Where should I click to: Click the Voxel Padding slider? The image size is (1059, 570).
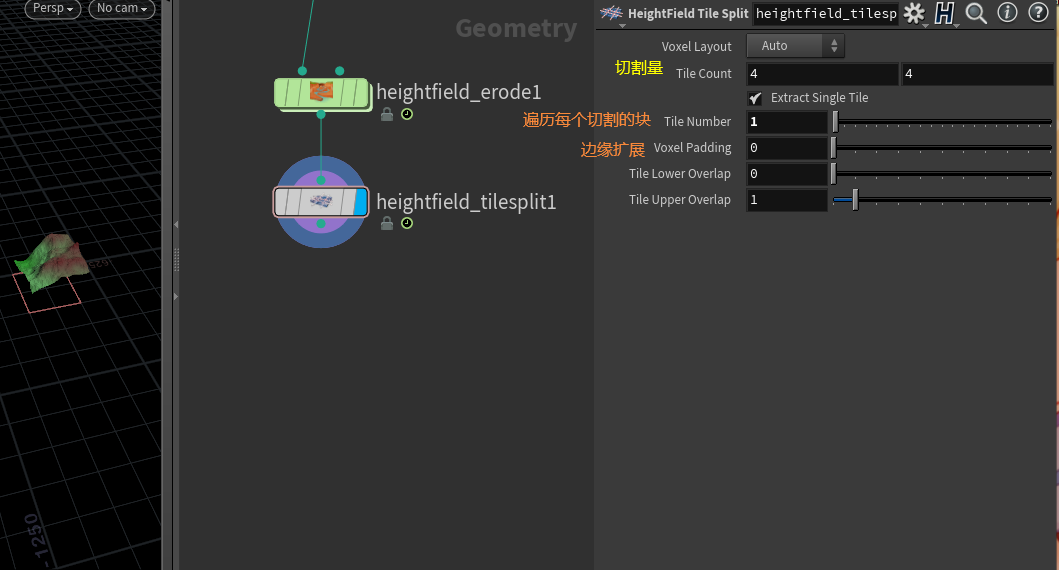click(942, 147)
